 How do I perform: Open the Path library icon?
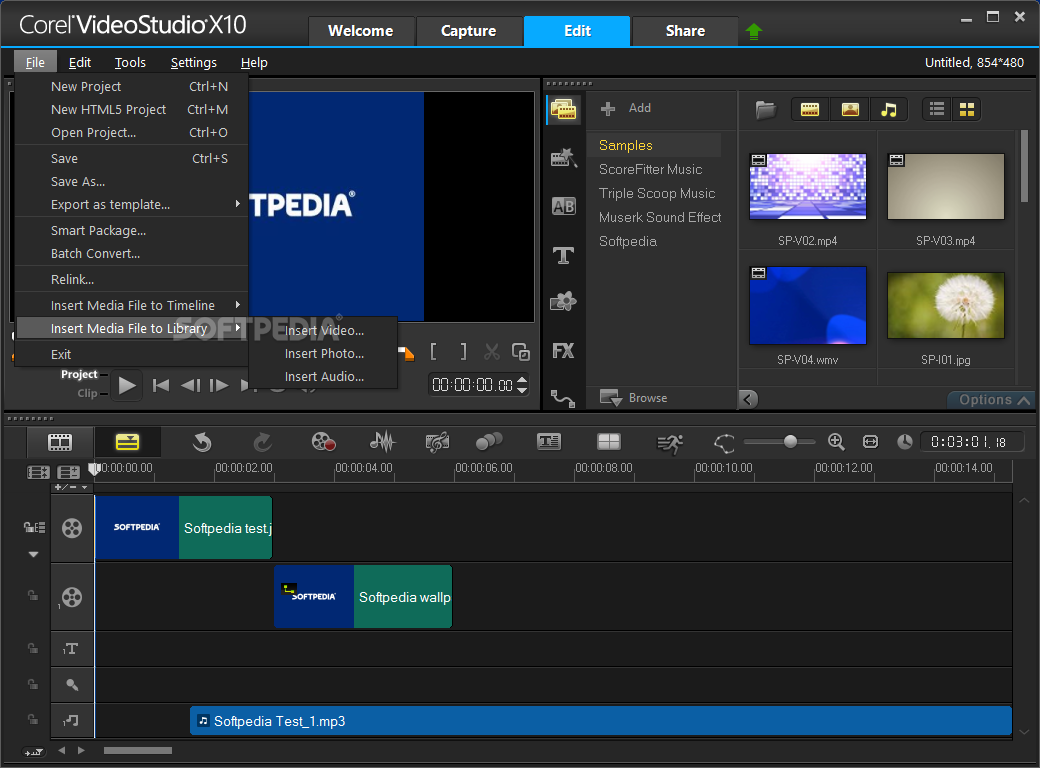point(563,399)
